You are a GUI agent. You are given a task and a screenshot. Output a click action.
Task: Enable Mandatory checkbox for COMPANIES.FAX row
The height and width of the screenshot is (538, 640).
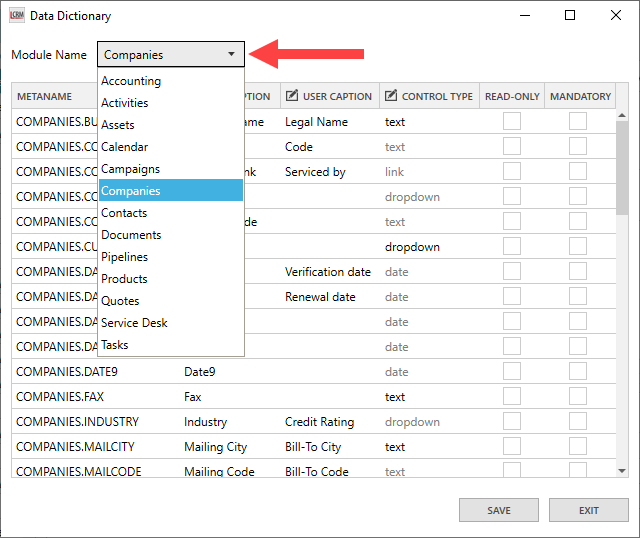pyautogui.click(x=578, y=397)
